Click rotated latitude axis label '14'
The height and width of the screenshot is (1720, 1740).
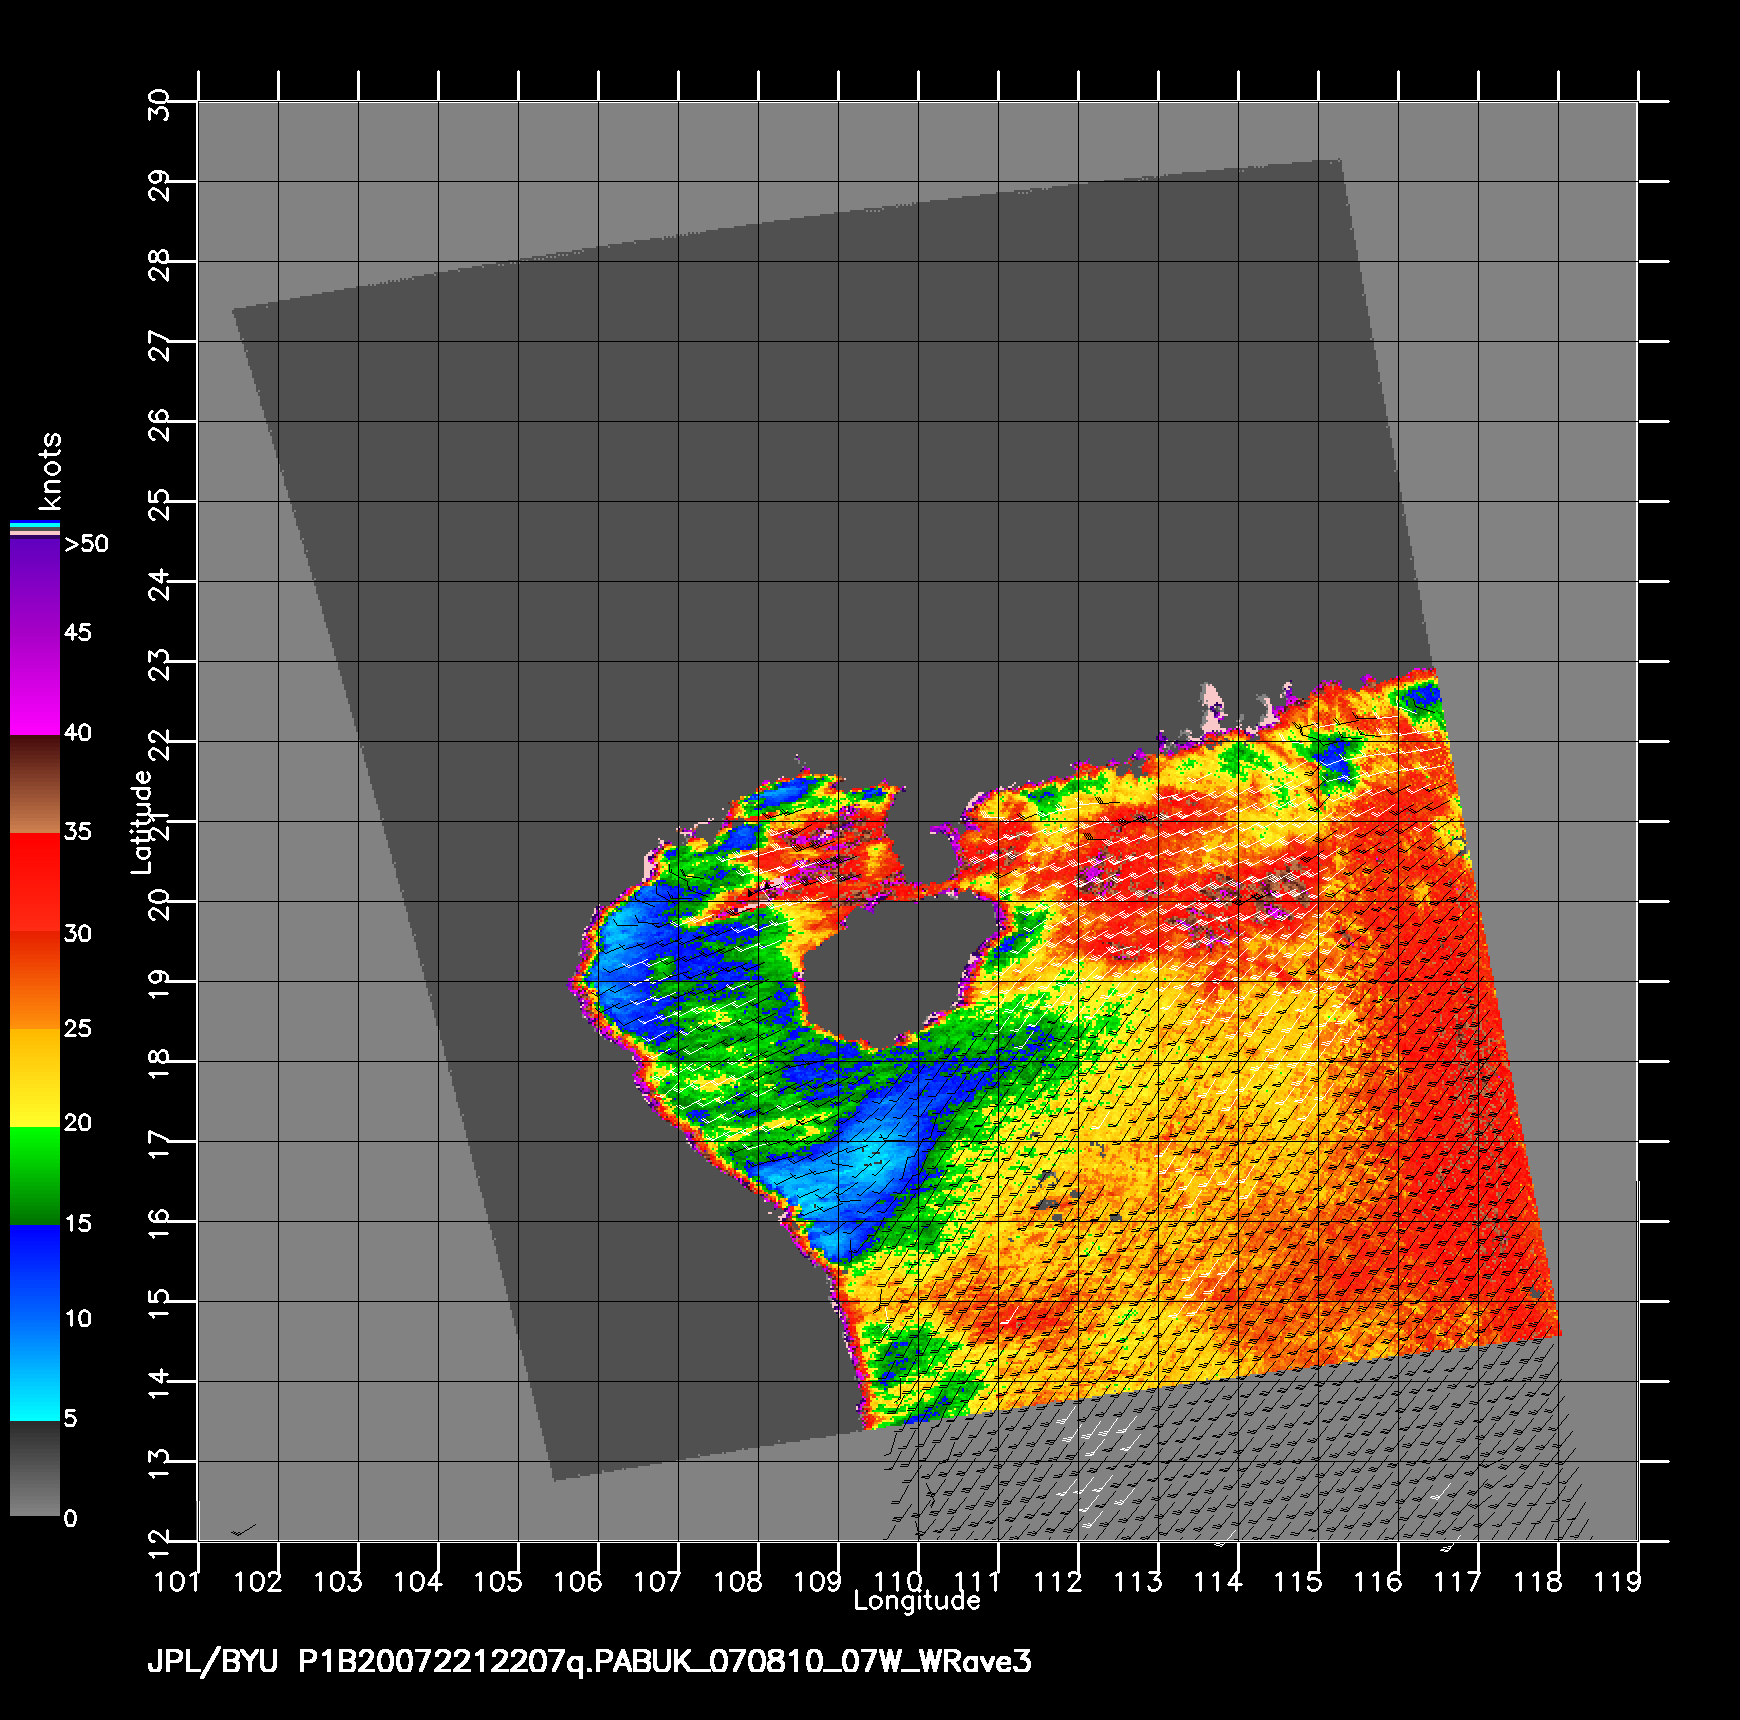click(160, 1386)
